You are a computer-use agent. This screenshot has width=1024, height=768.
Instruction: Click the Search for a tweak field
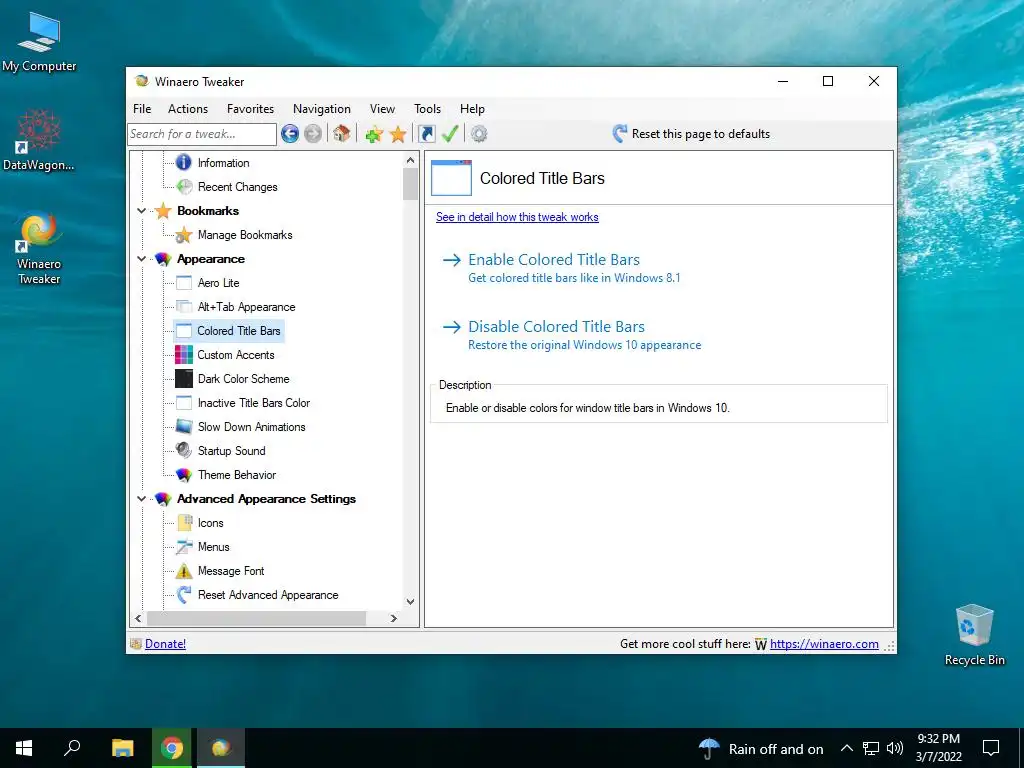point(202,134)
